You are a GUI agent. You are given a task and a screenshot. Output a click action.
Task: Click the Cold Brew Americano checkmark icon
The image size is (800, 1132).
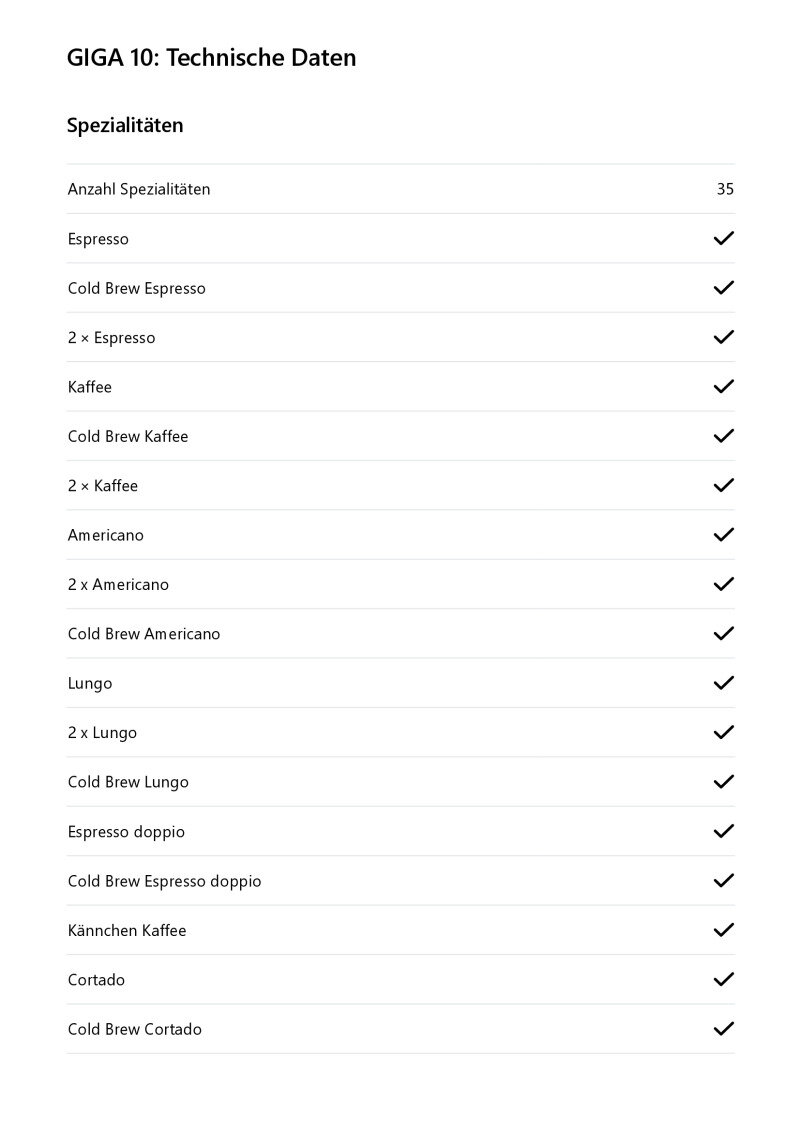click(723, 634)
